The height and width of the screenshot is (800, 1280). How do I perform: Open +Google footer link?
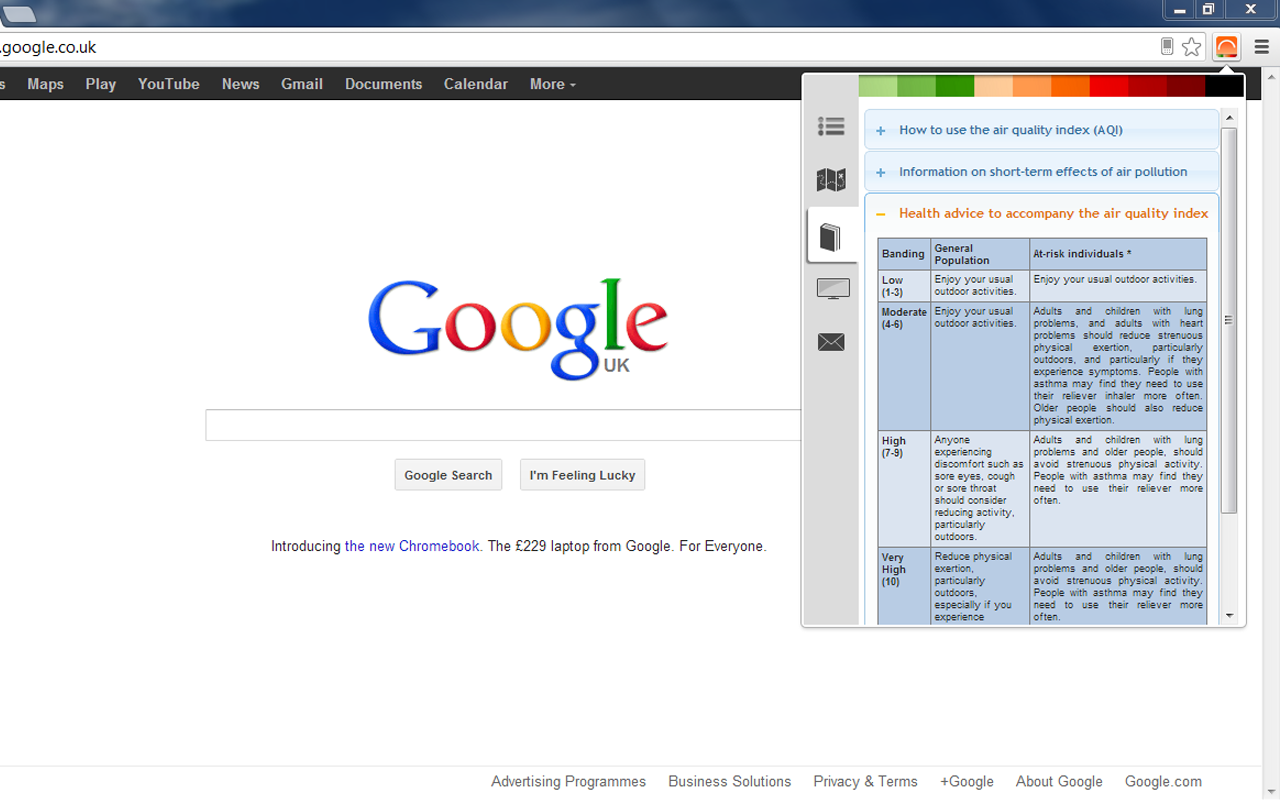967,782
